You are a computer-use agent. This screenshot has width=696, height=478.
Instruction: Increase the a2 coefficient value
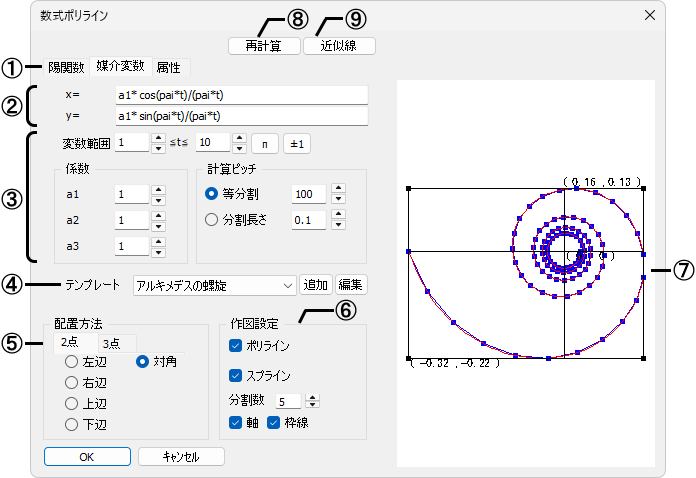click(158, 216)
